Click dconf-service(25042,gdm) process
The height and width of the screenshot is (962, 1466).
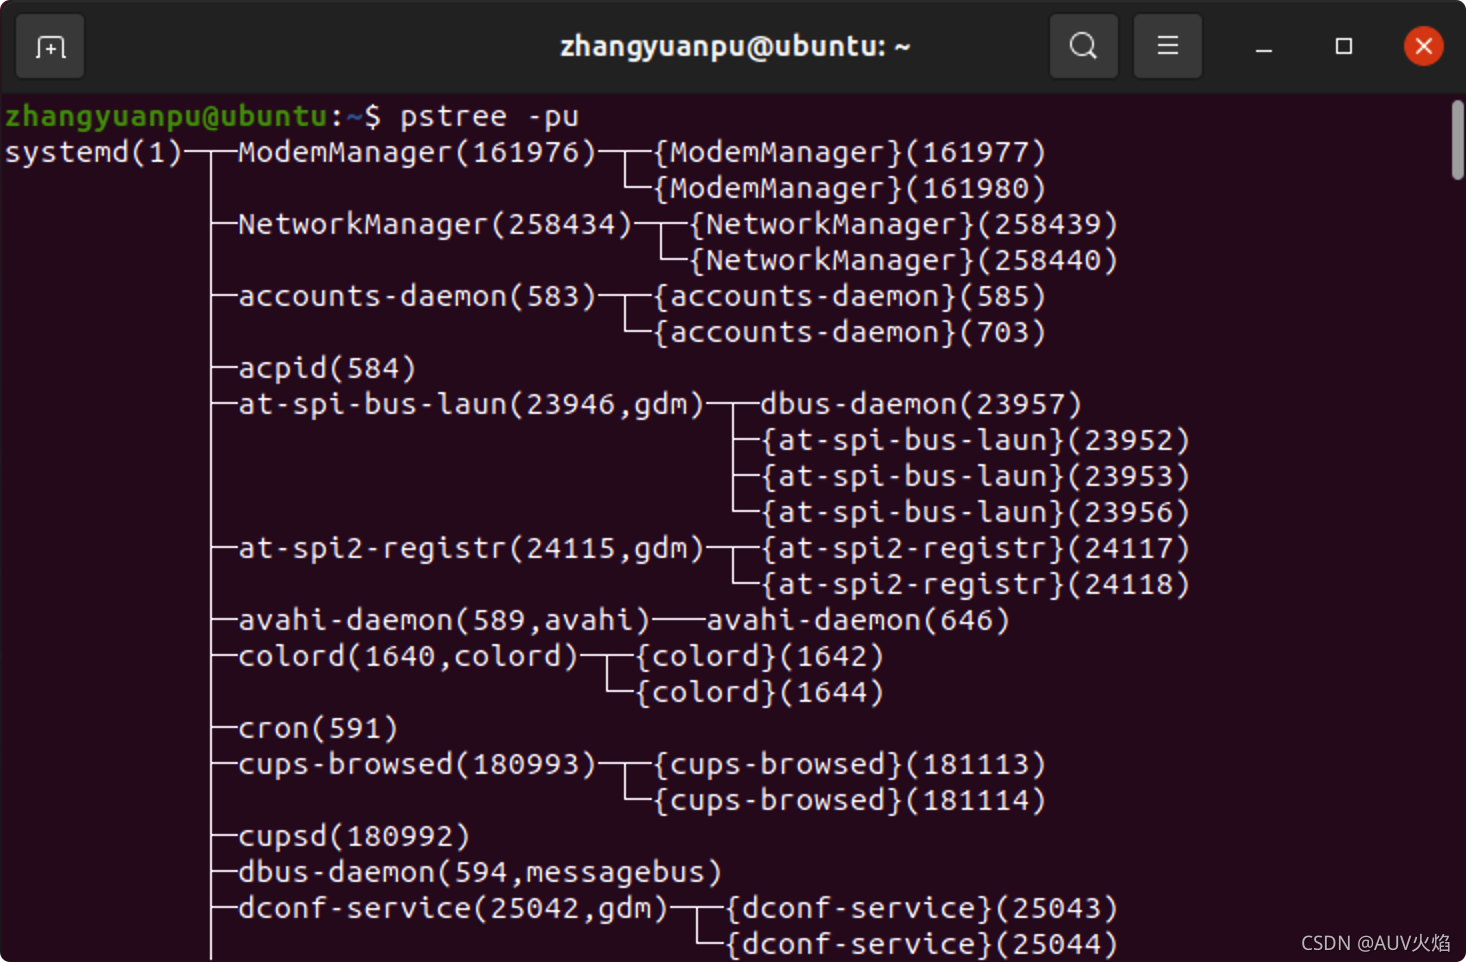453,908
